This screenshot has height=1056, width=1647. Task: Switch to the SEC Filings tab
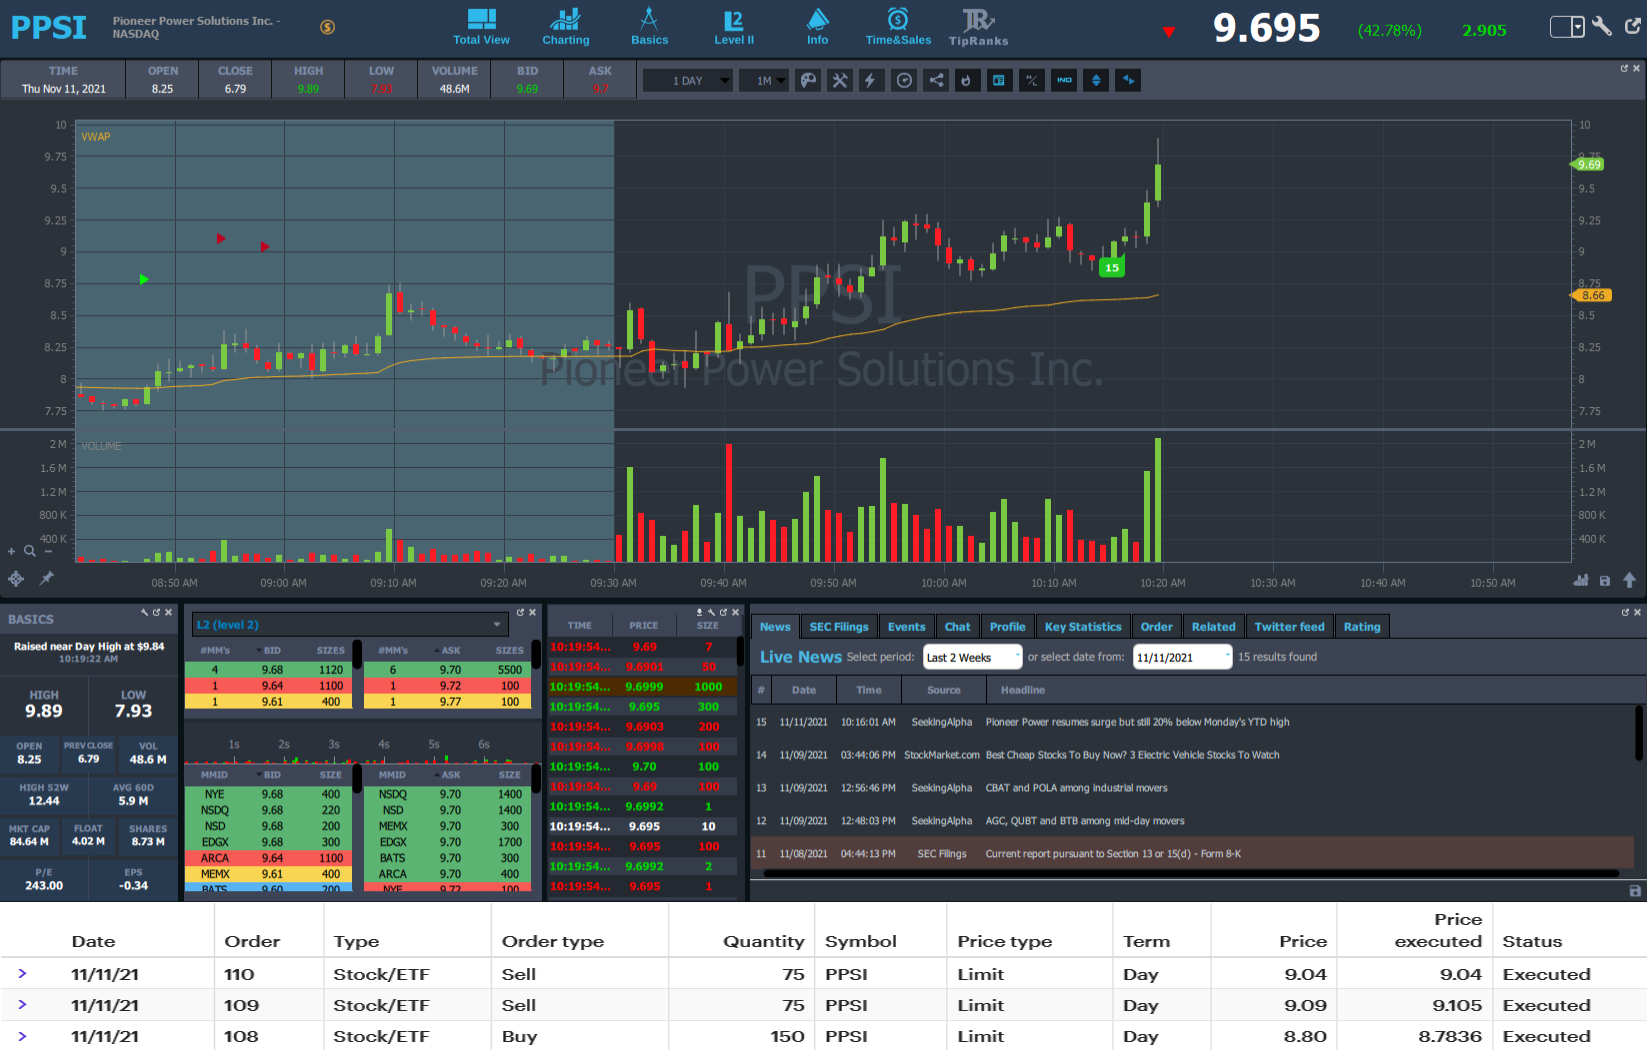point(838,627)
